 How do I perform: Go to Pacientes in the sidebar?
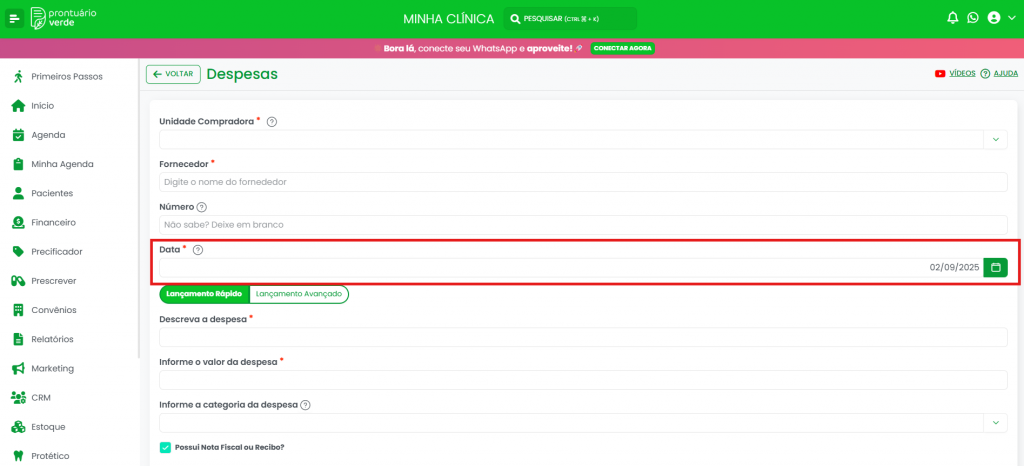(x=52, y=193)
